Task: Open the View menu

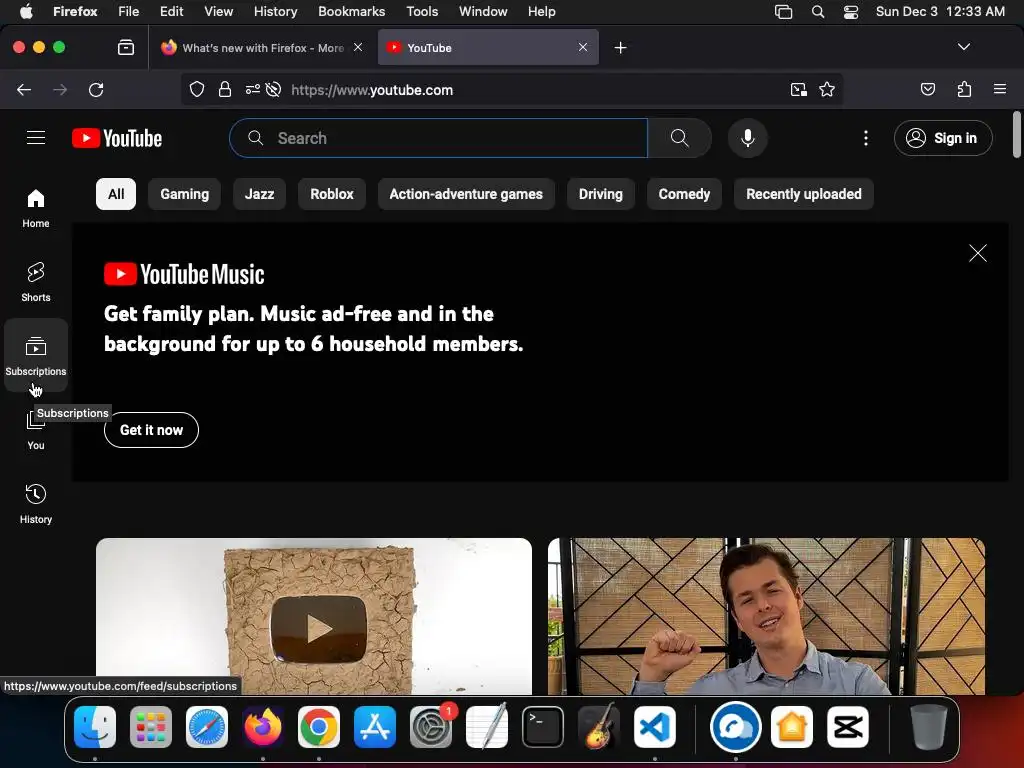Action: click(x=218, y=11)
